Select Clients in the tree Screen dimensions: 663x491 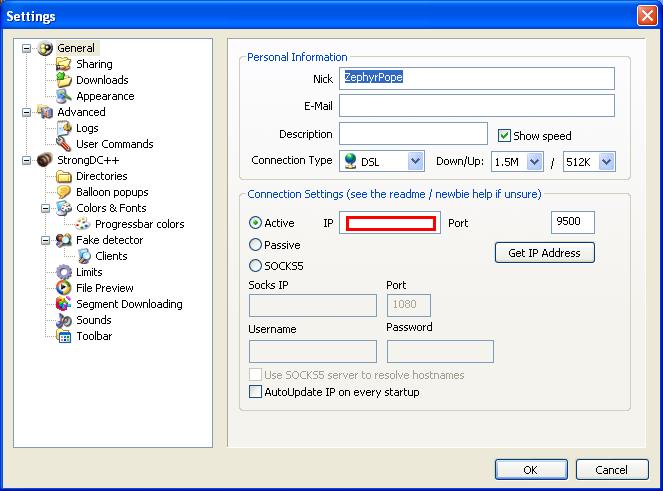coord(111,256)
